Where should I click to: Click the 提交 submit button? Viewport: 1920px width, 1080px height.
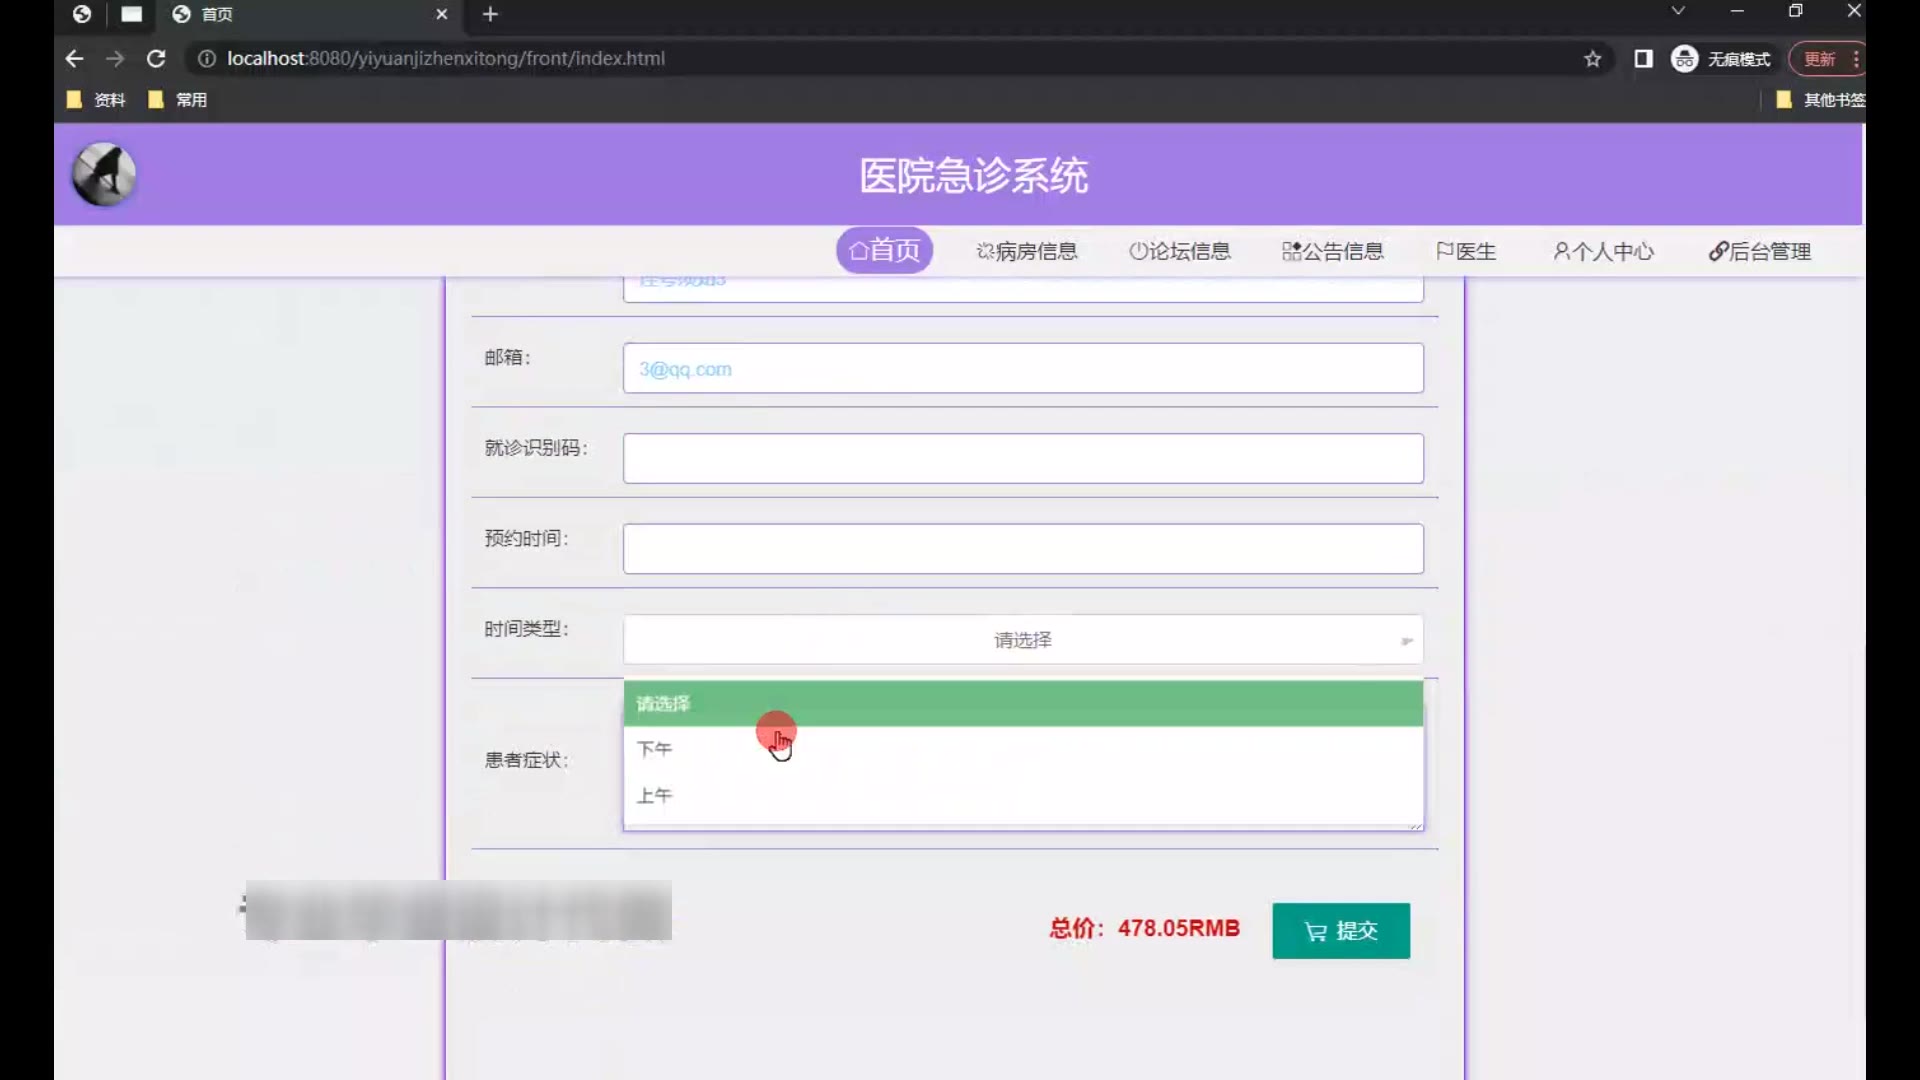1341,931
